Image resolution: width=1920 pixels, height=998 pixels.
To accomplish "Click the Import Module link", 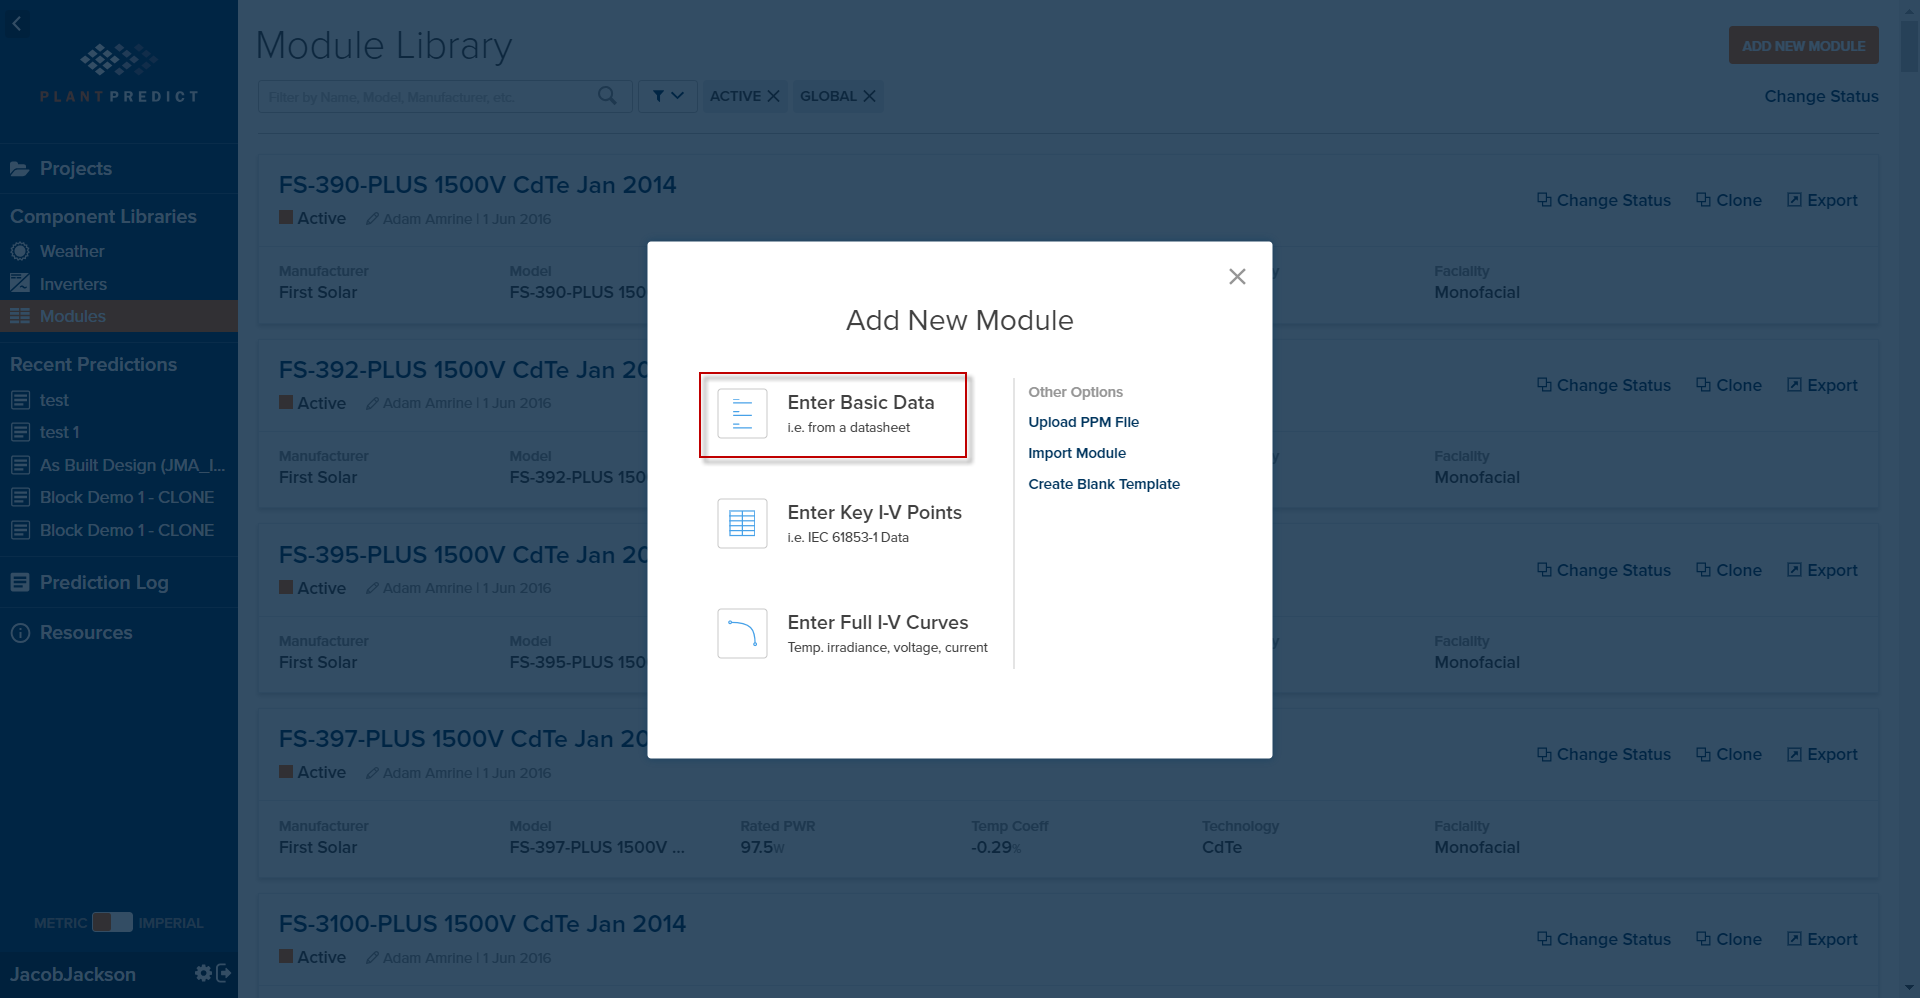I will tap(1077, 453).
